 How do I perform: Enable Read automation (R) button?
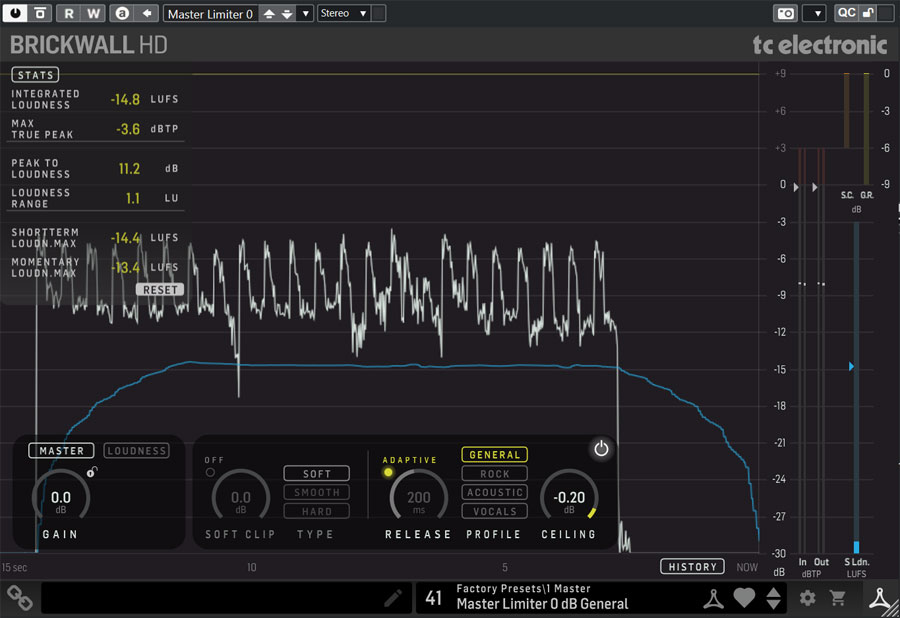[69, 13]
